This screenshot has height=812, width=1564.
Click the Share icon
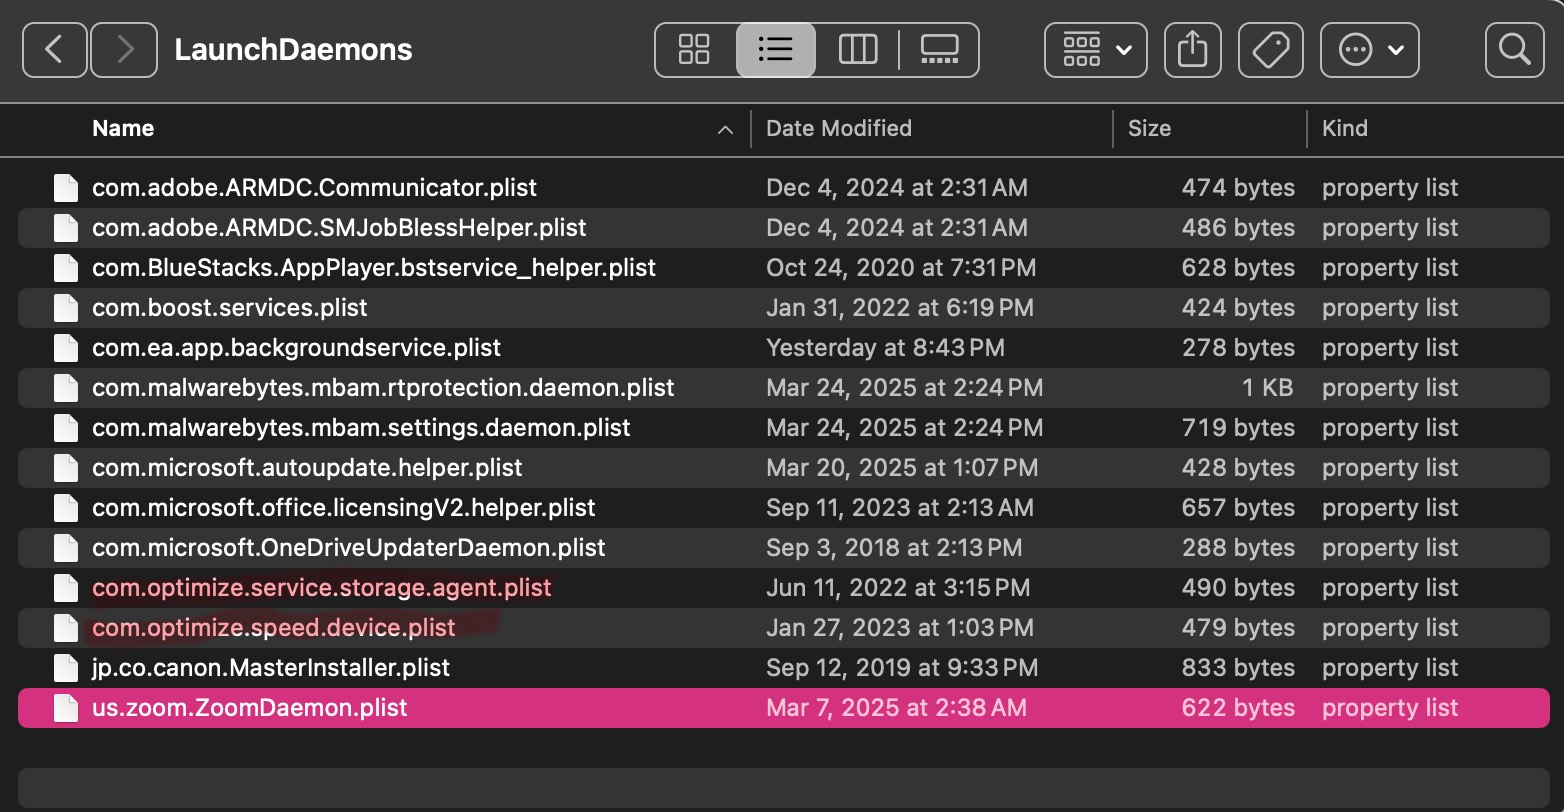(1192, 49)
